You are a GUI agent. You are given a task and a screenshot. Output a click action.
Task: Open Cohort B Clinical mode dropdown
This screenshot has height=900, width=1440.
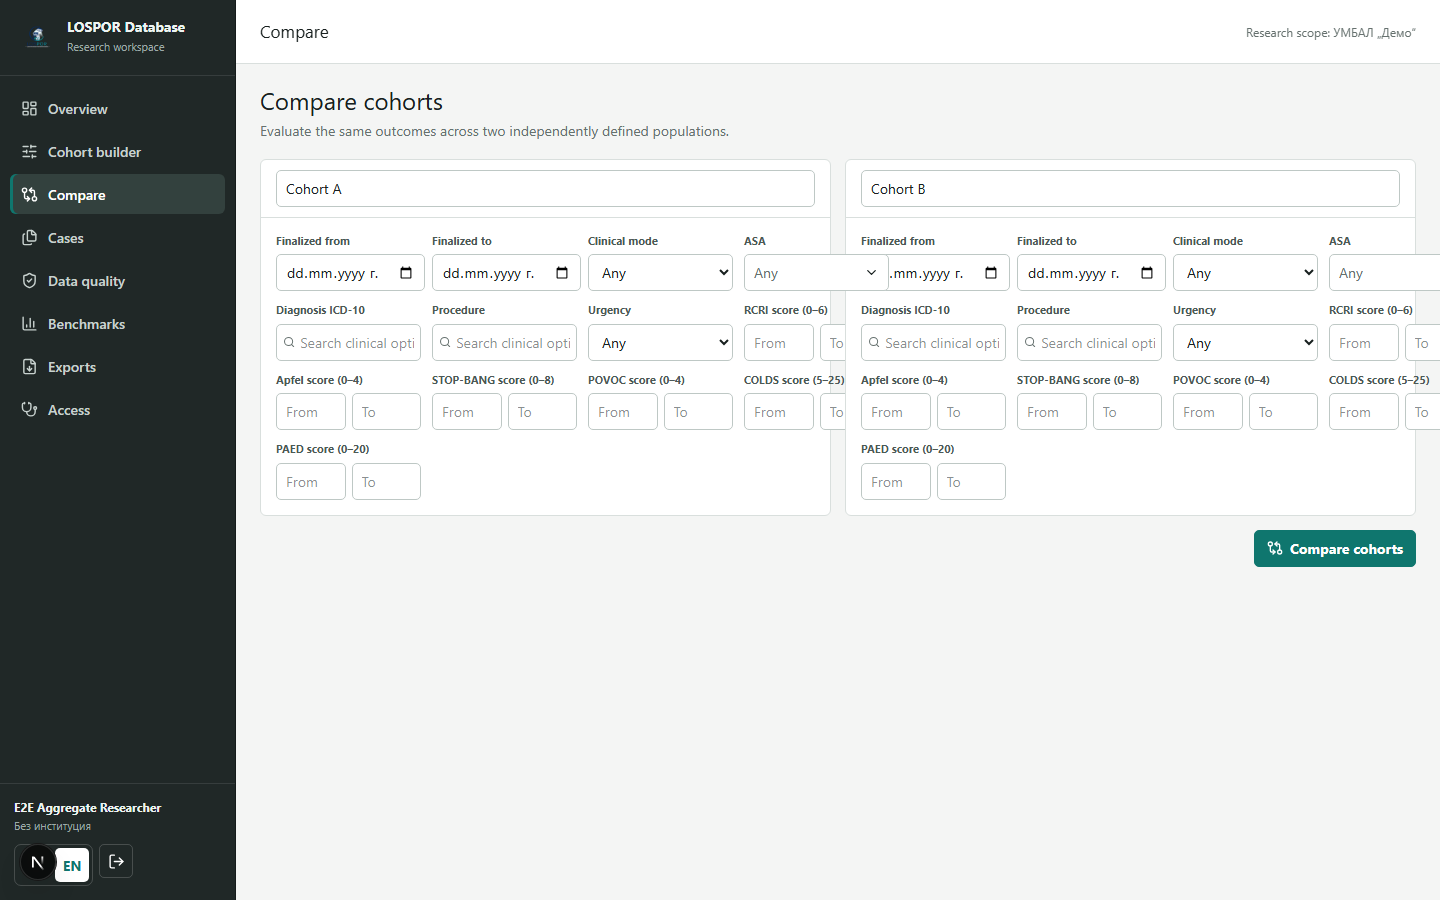(1245, 273)
